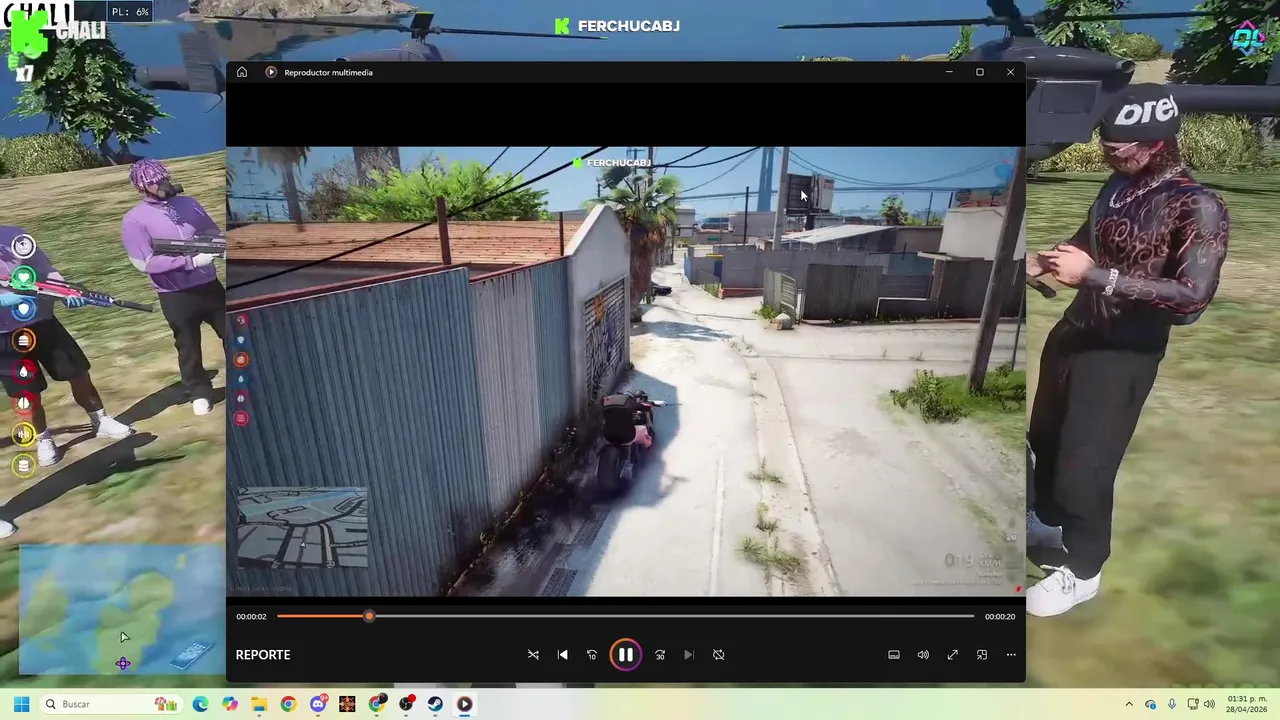Open Microsoft Edge from the taskbar

point(200,704)
